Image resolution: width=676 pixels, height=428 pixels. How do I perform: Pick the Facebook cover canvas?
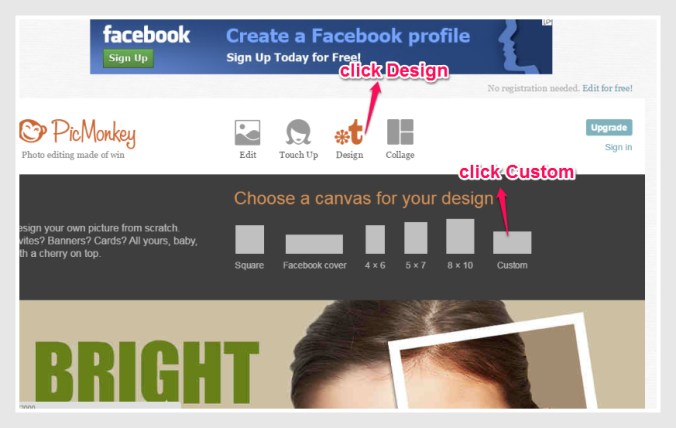coord(314,244)
